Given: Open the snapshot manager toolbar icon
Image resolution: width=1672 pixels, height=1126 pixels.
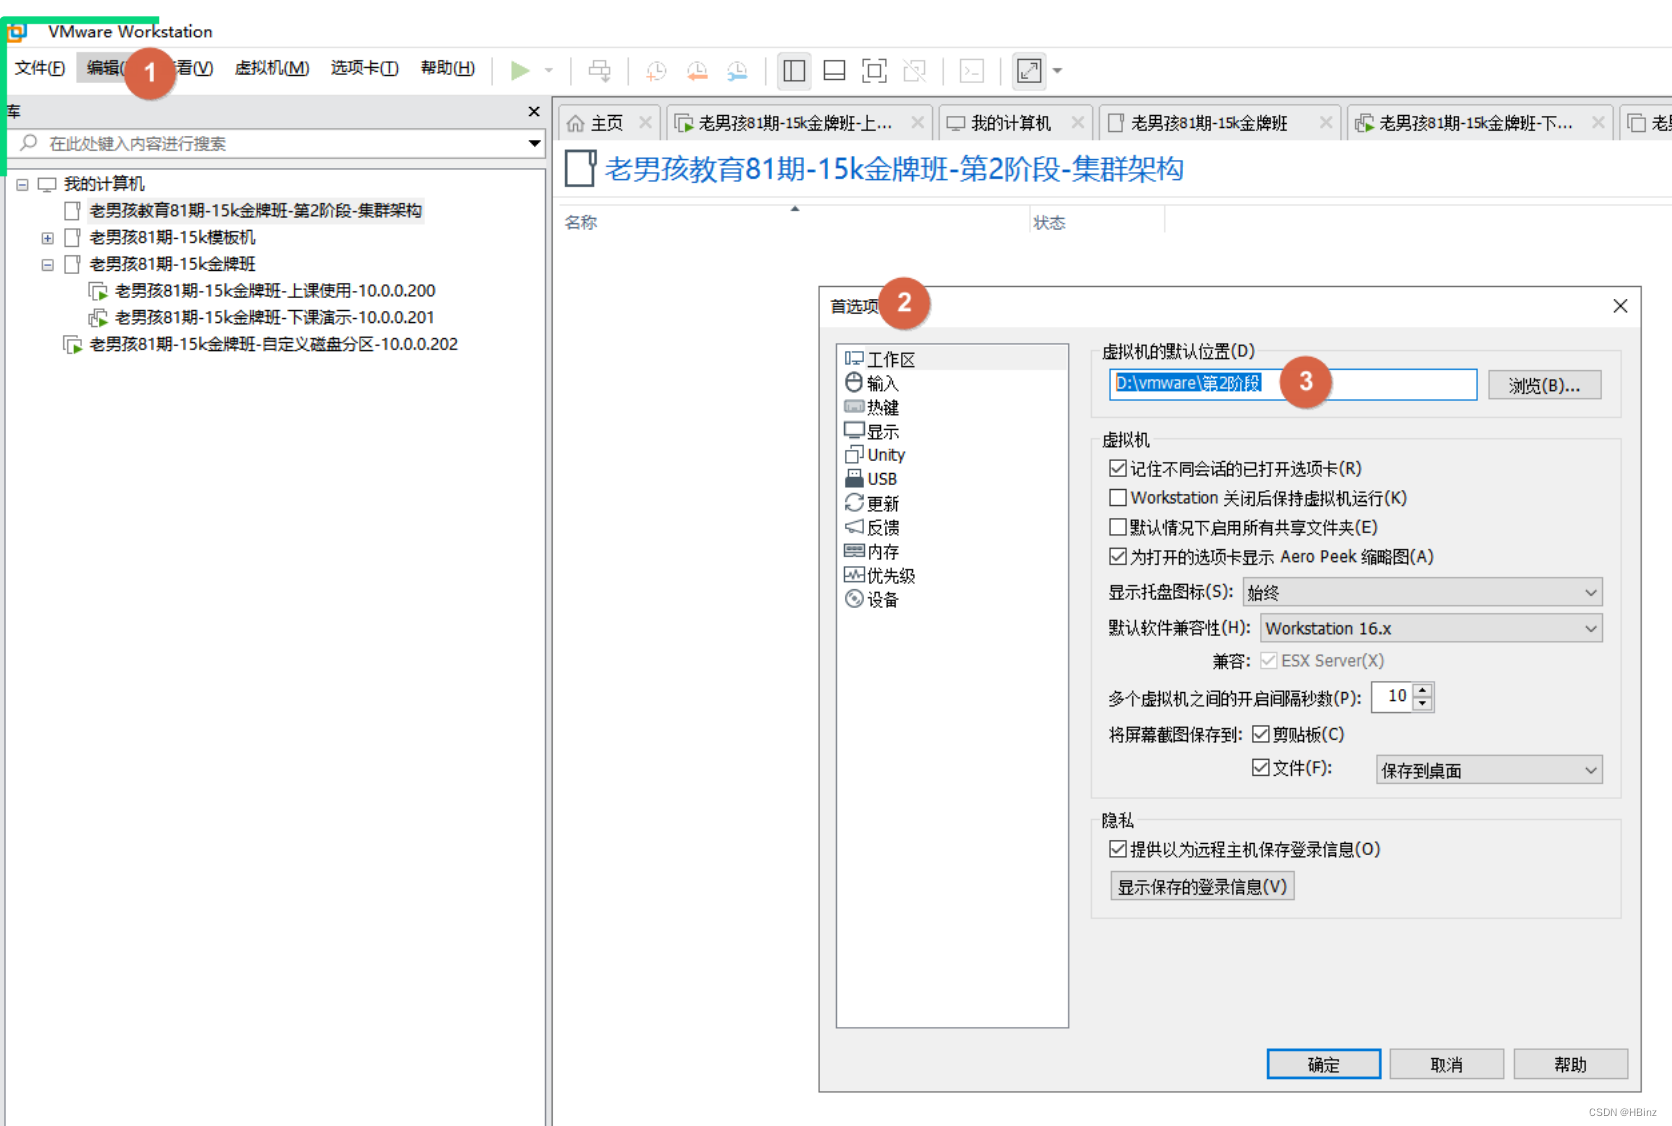Looking at the screenshot, I should click(x=737, y=70).
